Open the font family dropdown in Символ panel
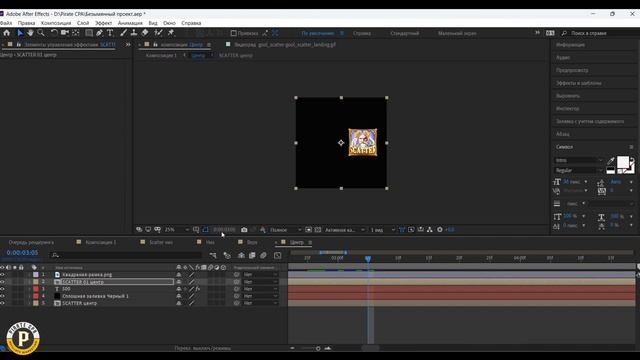 (578, 160)
